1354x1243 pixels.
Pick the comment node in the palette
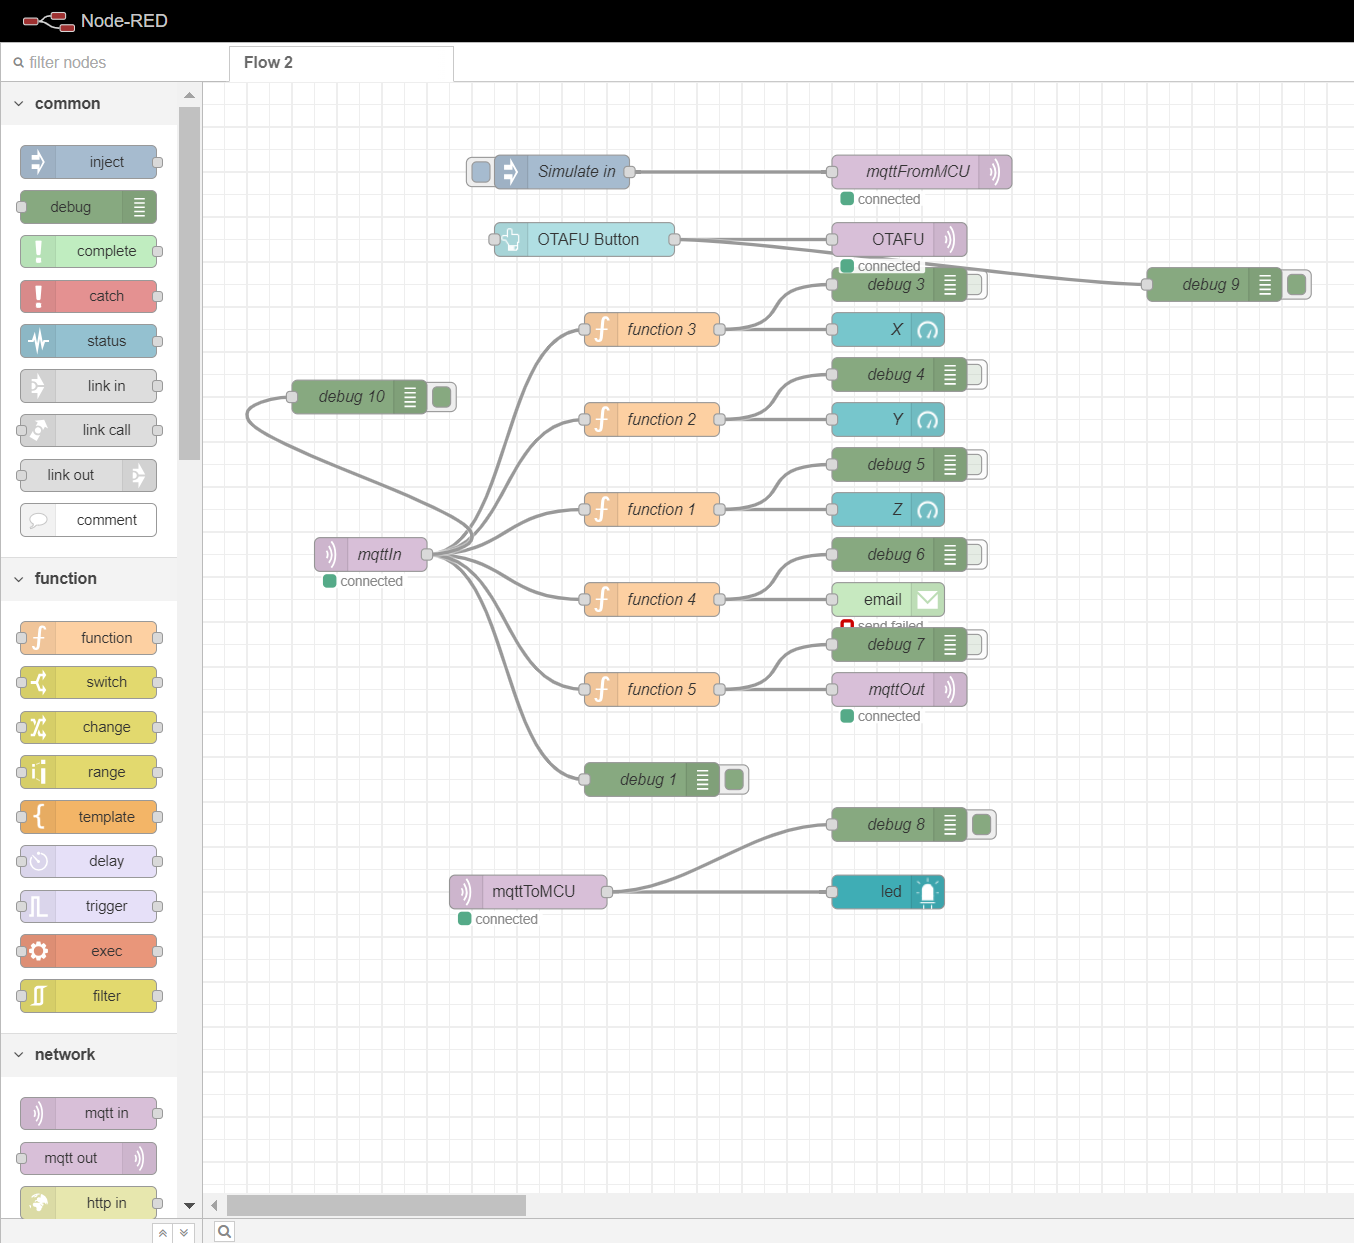tap(88, 520)
